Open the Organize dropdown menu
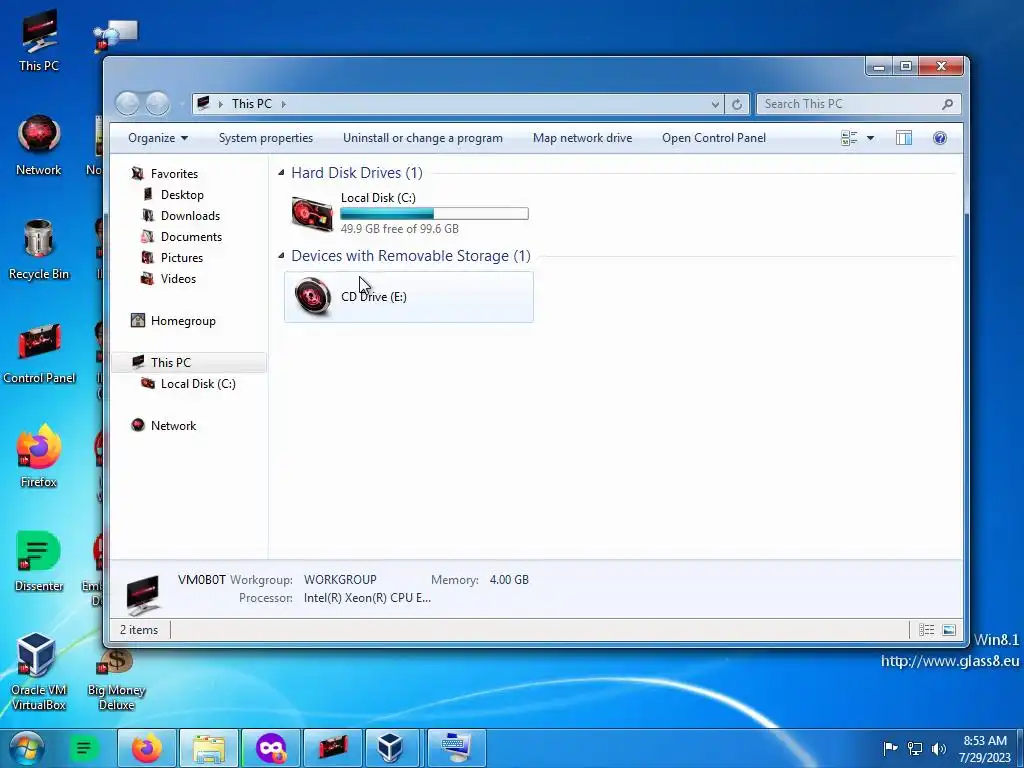 click(x=158, y=138)
